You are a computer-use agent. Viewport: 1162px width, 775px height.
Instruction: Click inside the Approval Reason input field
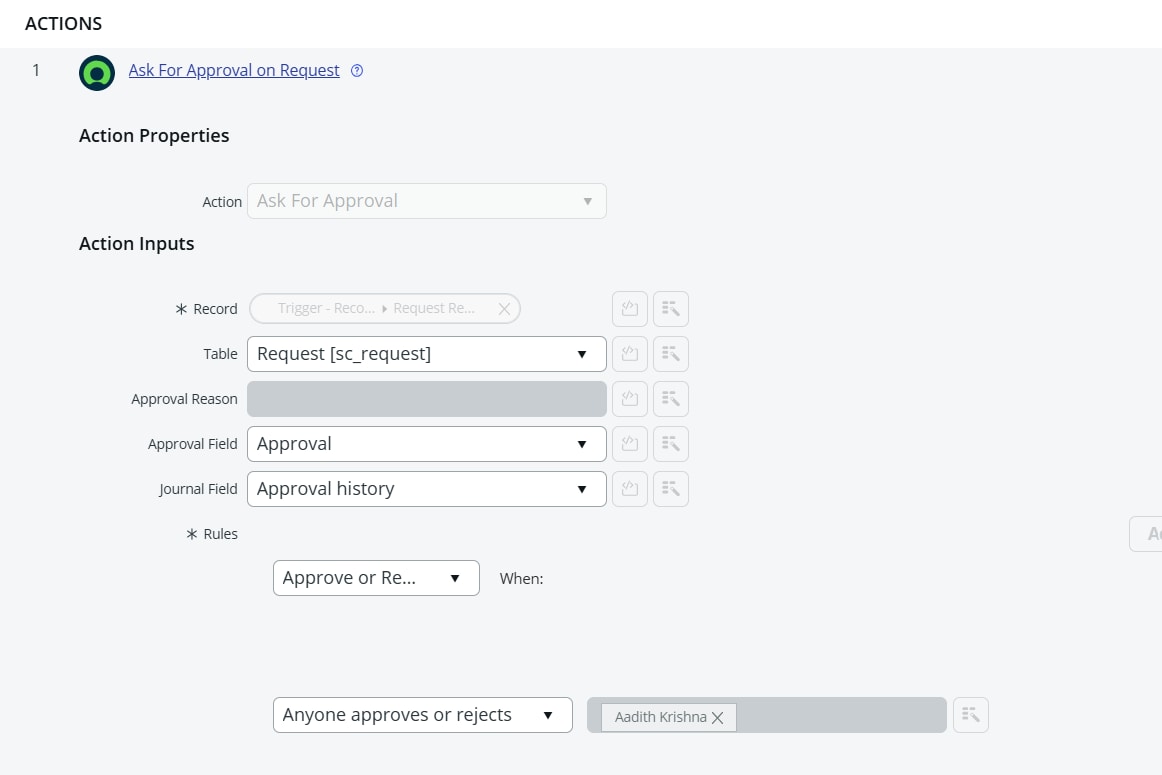pos(426,398)
